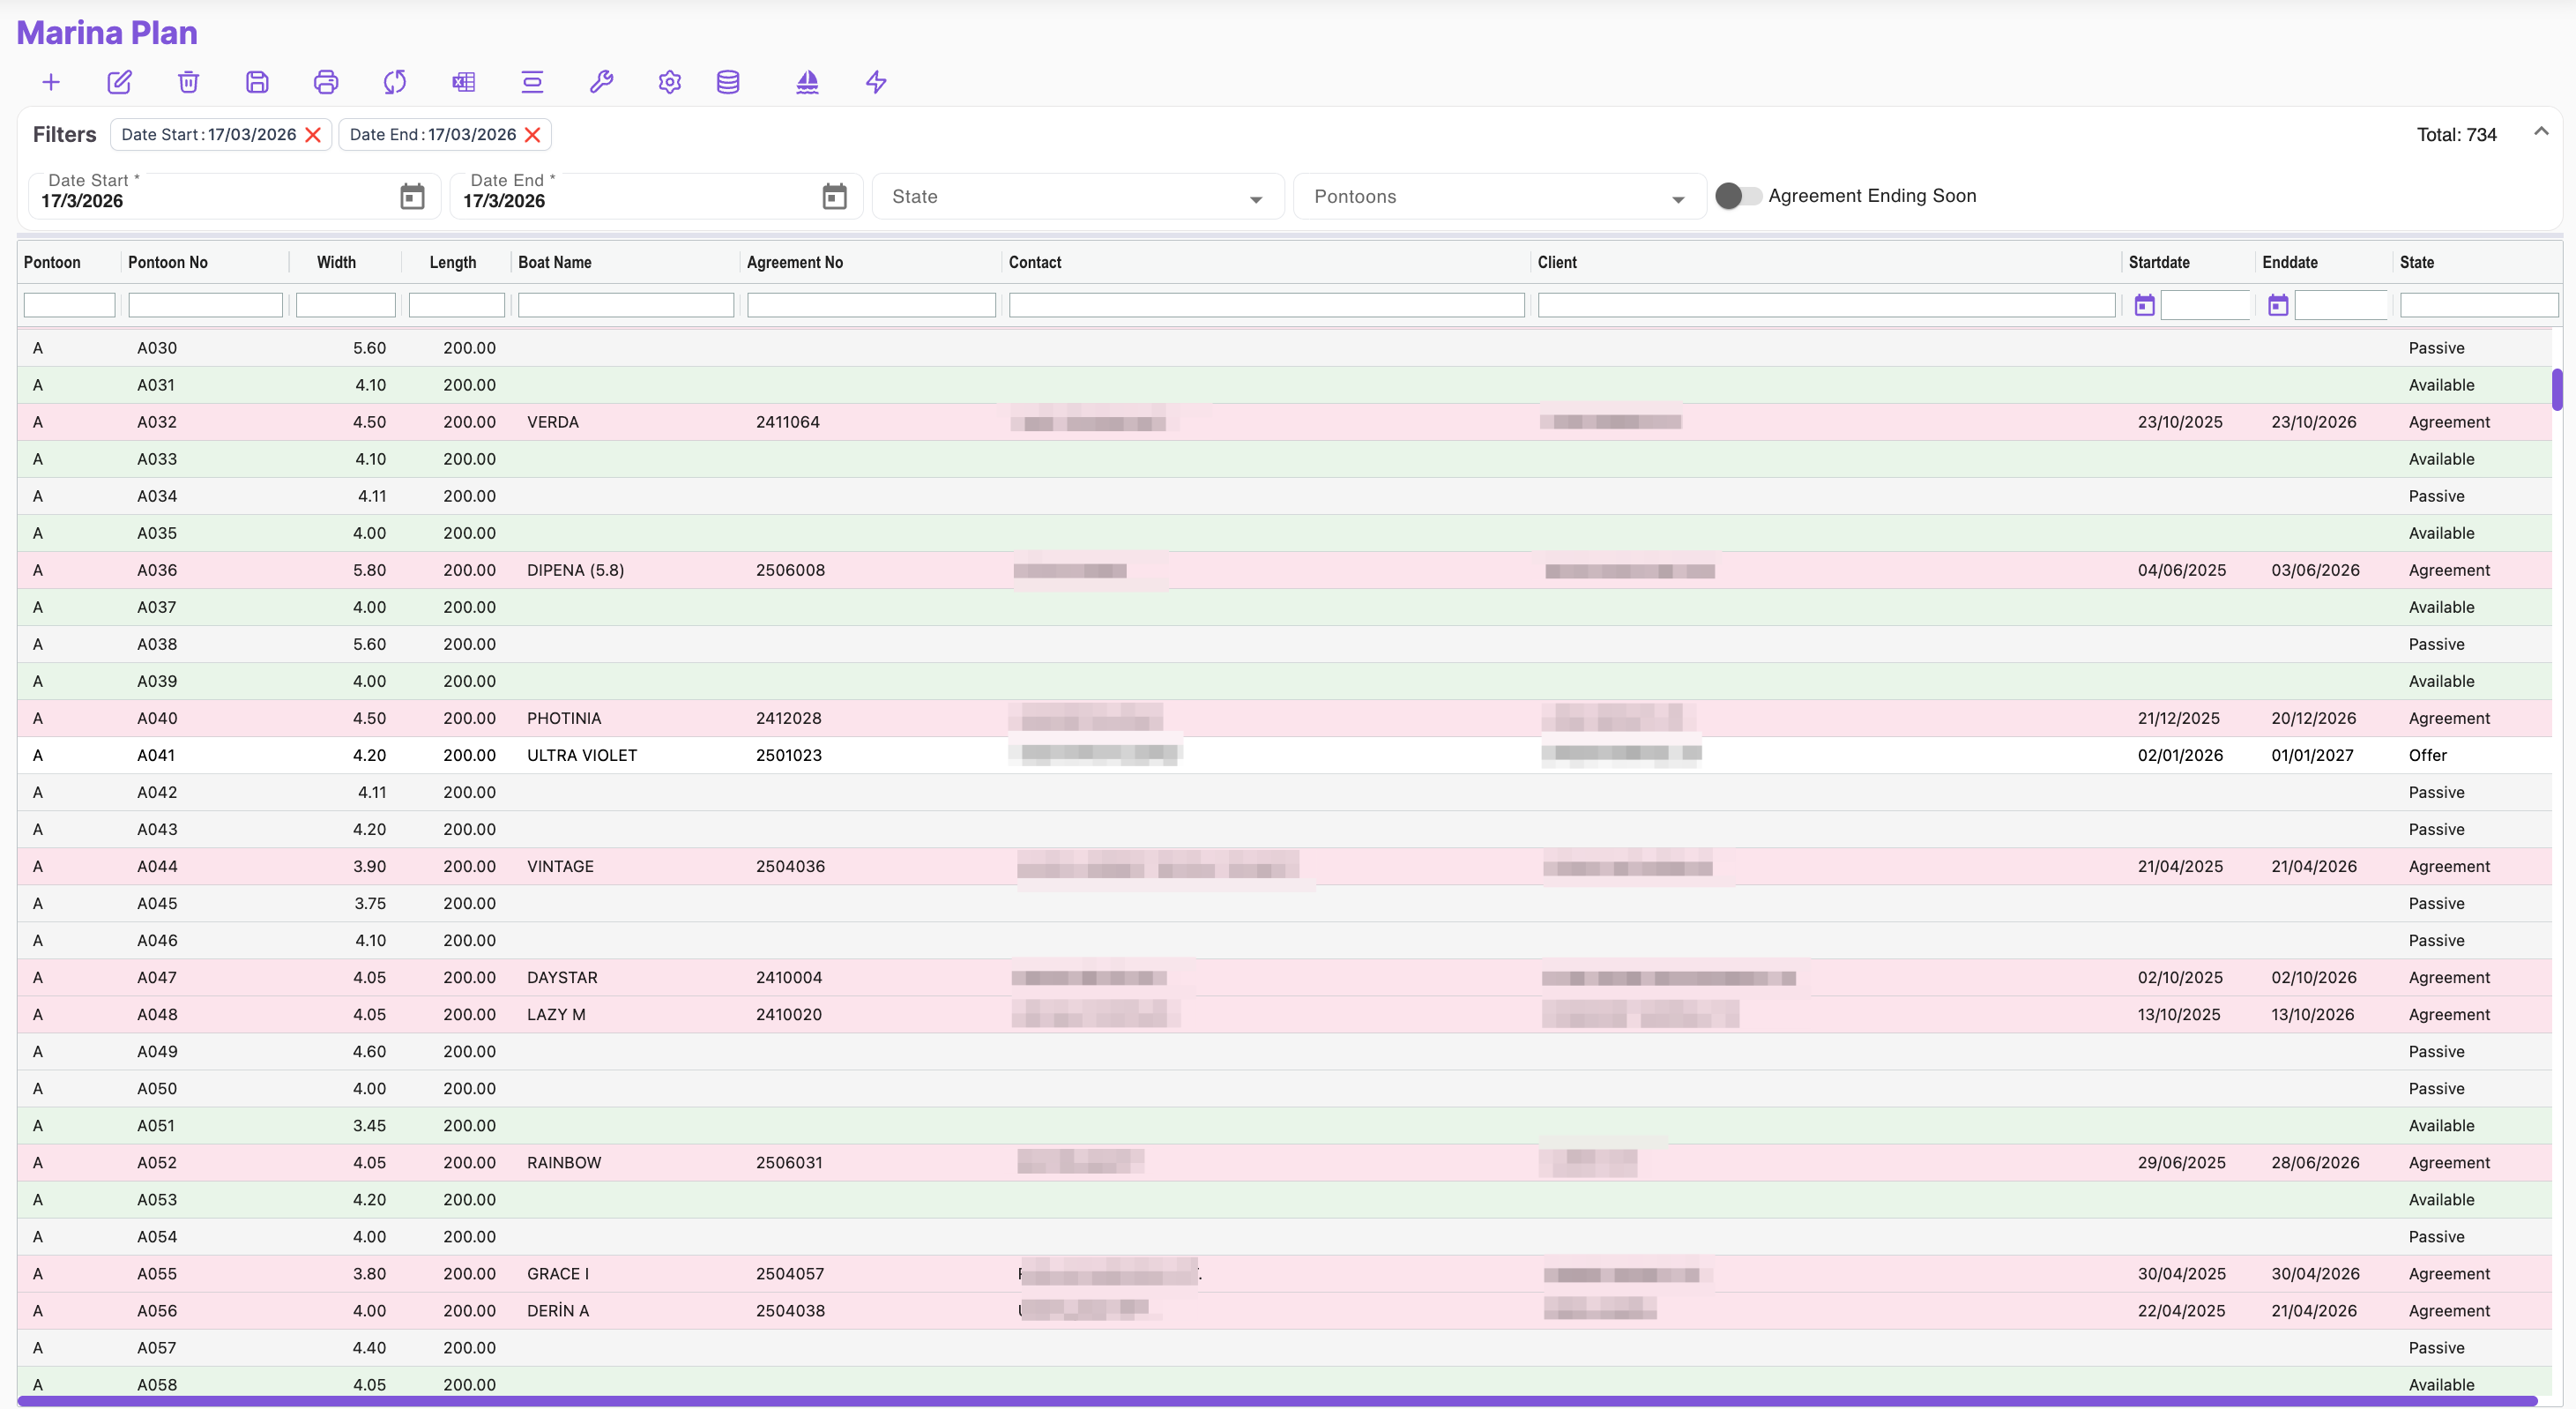Screen dimensions: 2576x1409
Task: Remove the Date End filter chip
Action: (x=533, y=135)
